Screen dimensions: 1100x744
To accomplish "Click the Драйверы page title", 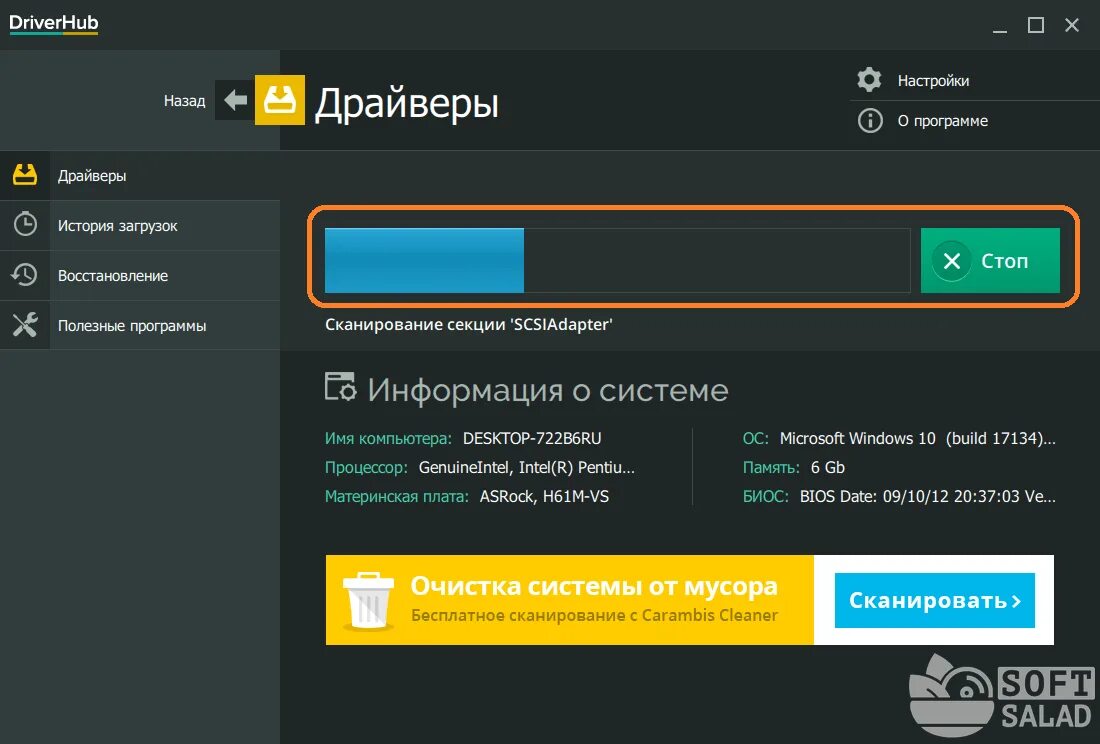I will coord(407,103).
